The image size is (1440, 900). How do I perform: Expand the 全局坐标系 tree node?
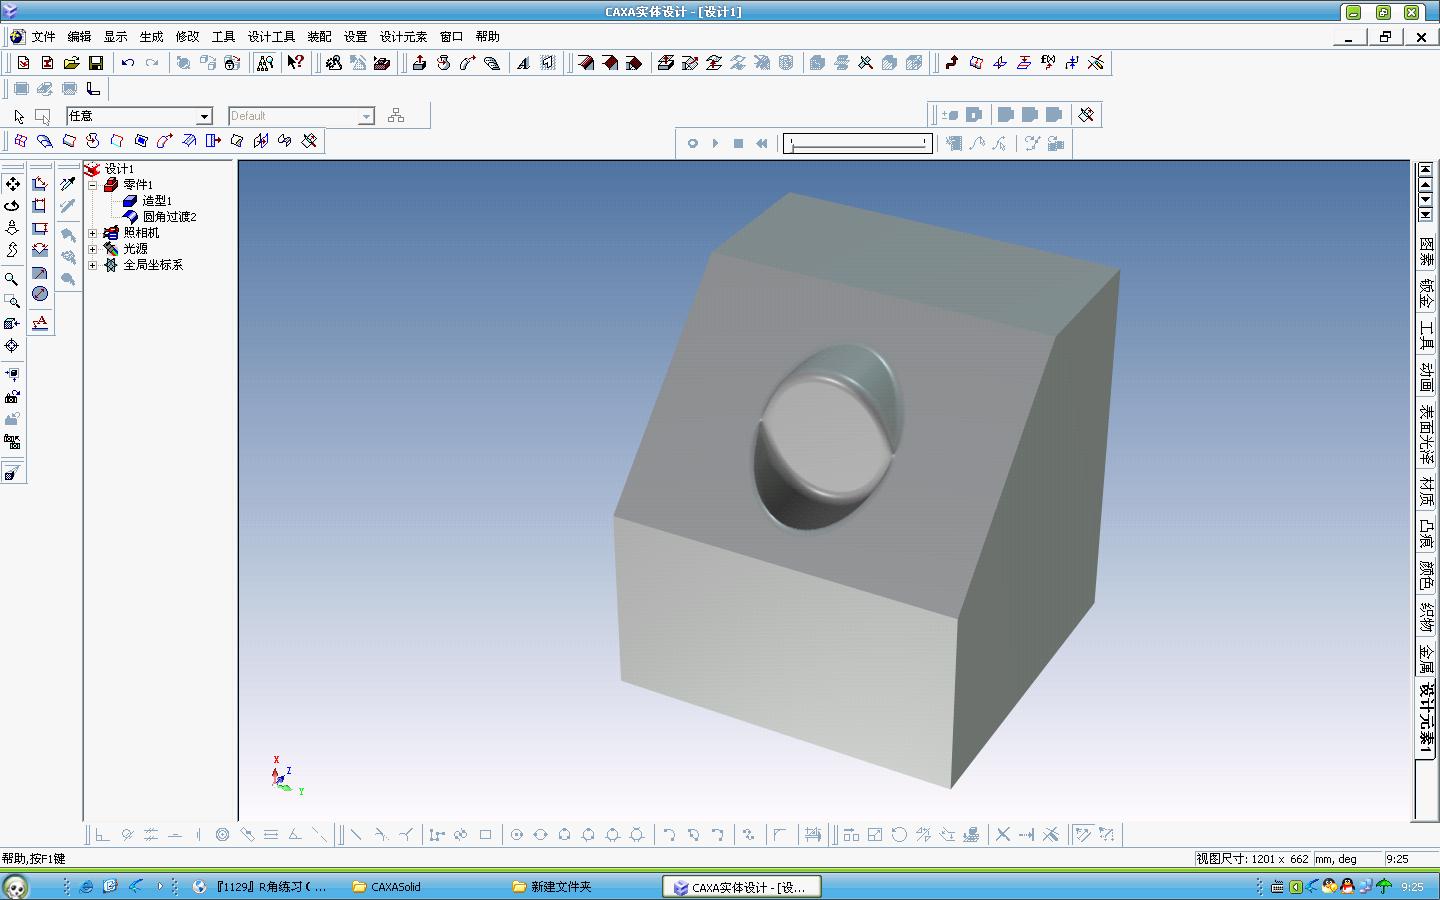[x=93, y=265]
